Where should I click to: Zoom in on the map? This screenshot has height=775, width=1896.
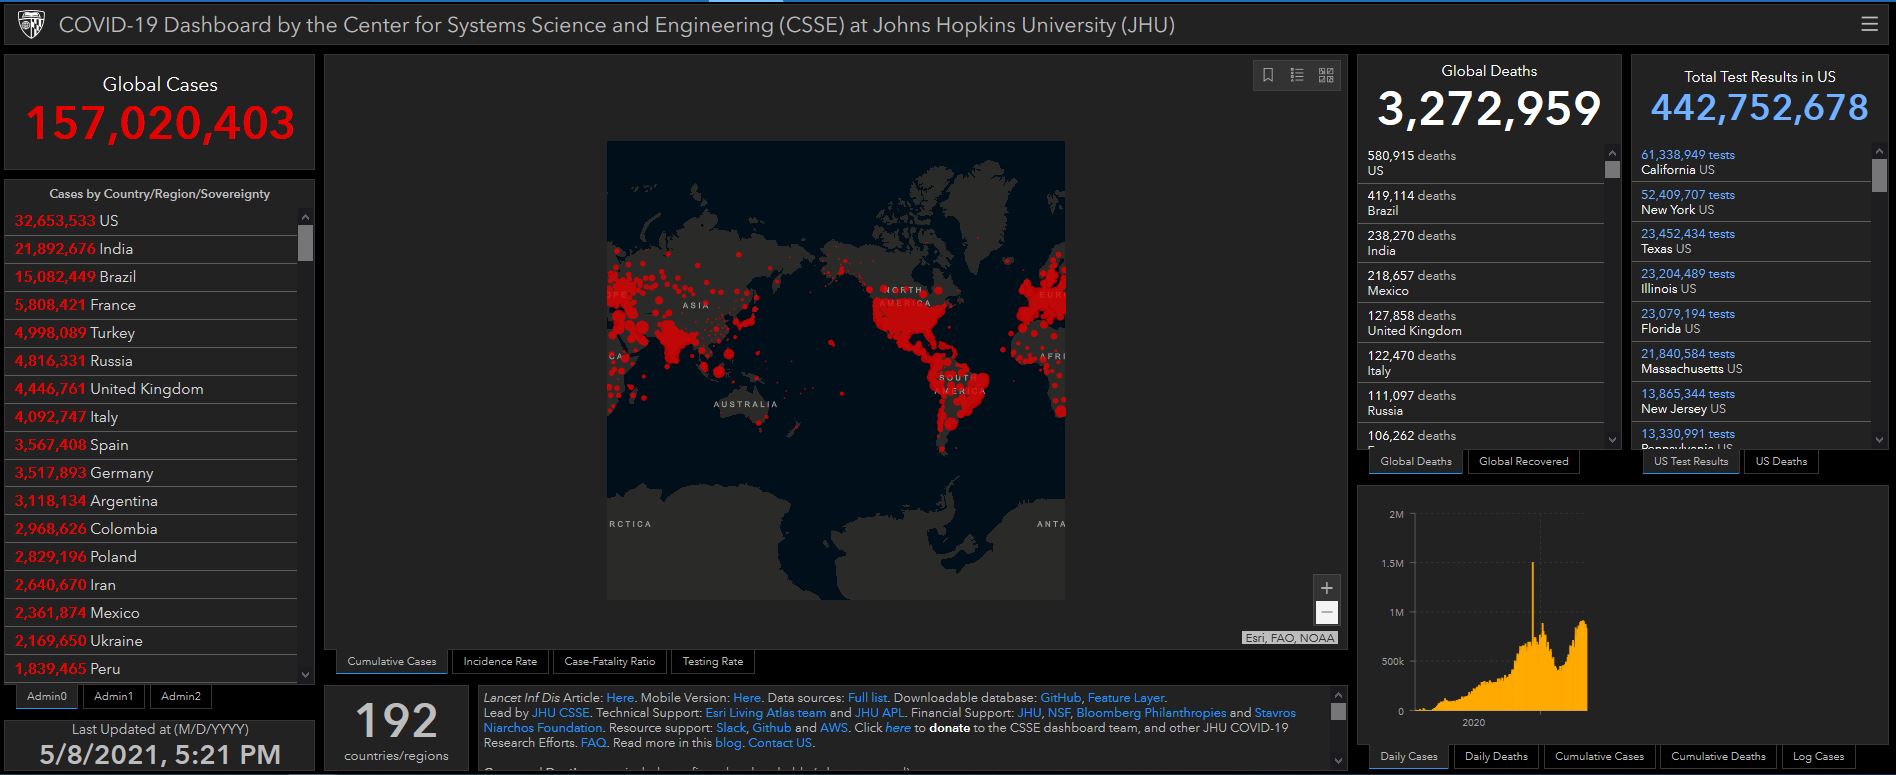pyautogui.click(x=1326, y=588)
